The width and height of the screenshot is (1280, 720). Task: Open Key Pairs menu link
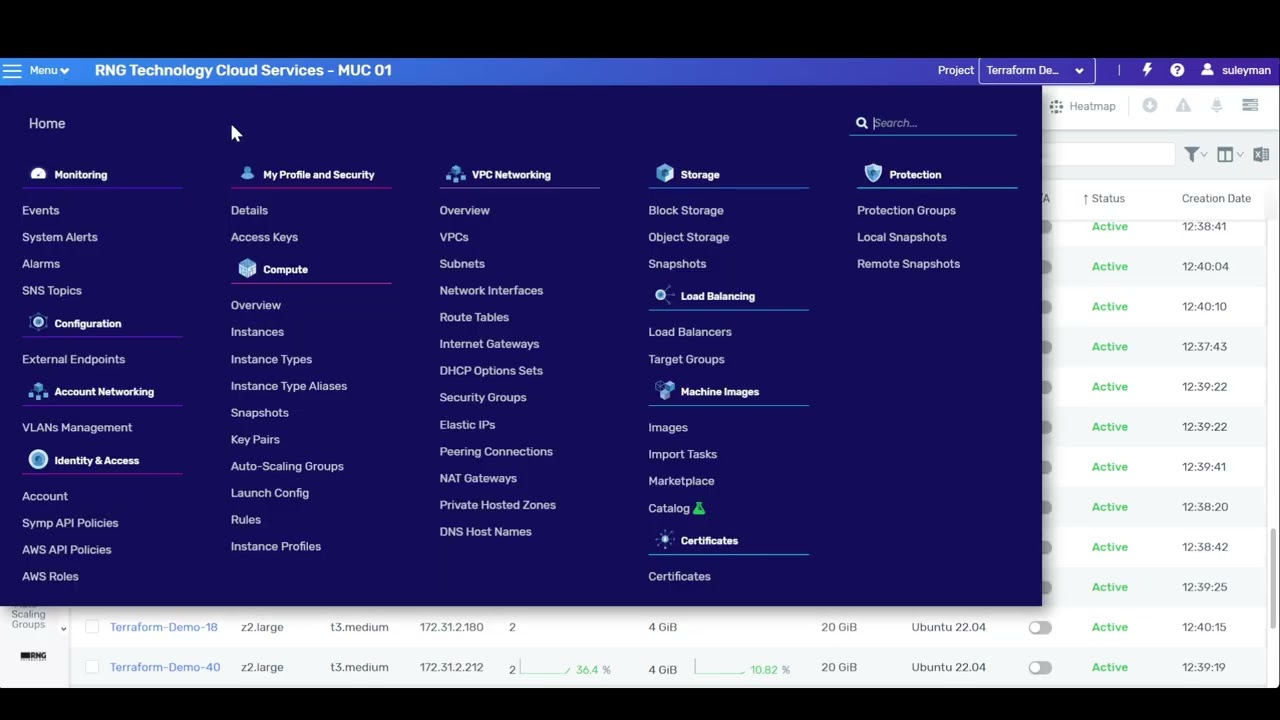point(255,440)
